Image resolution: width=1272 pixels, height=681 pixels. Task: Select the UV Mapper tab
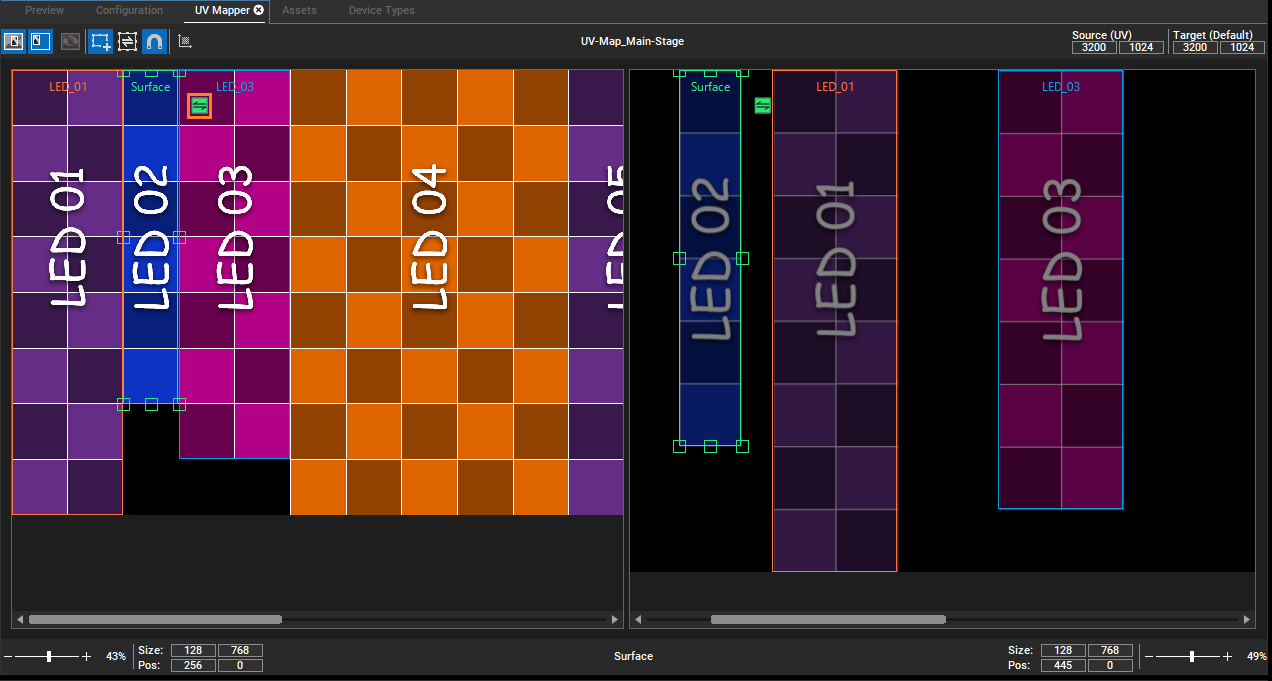point(222,10)
